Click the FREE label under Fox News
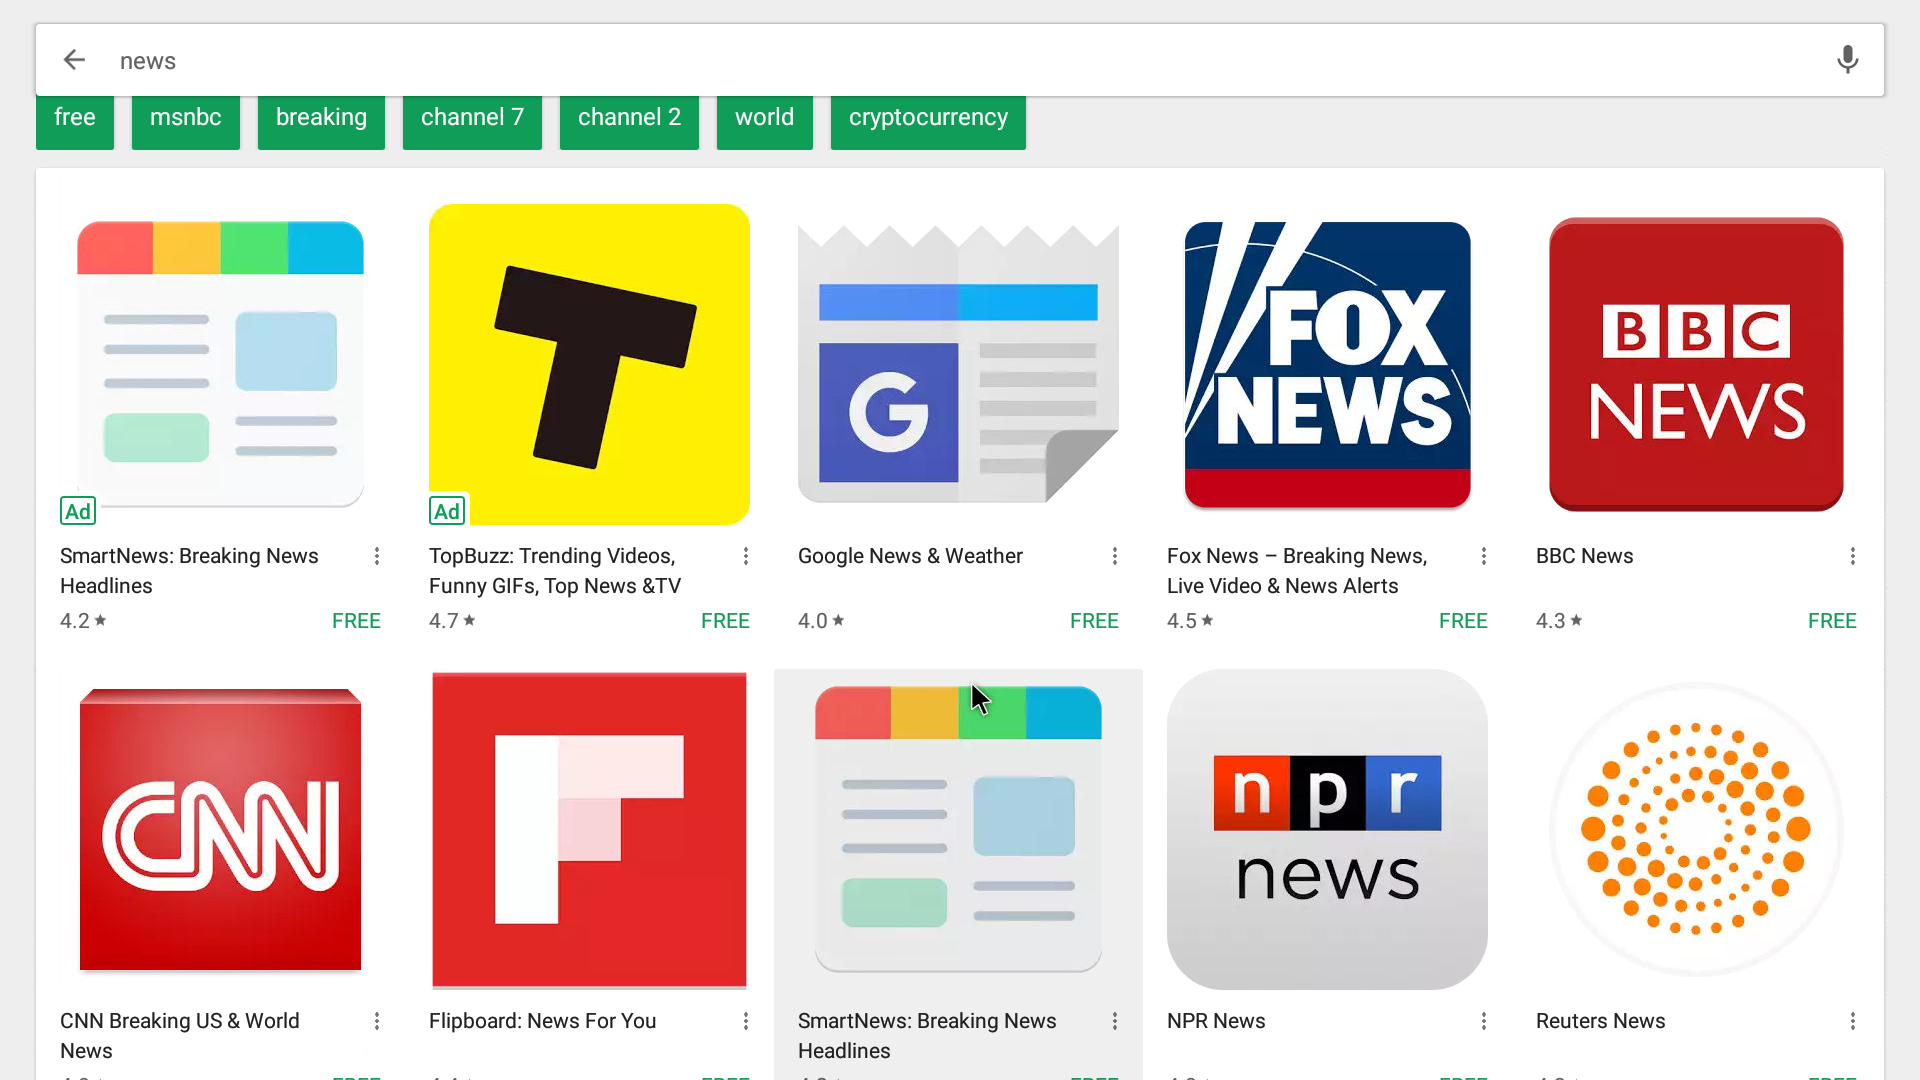 [x=1463, y=621]
